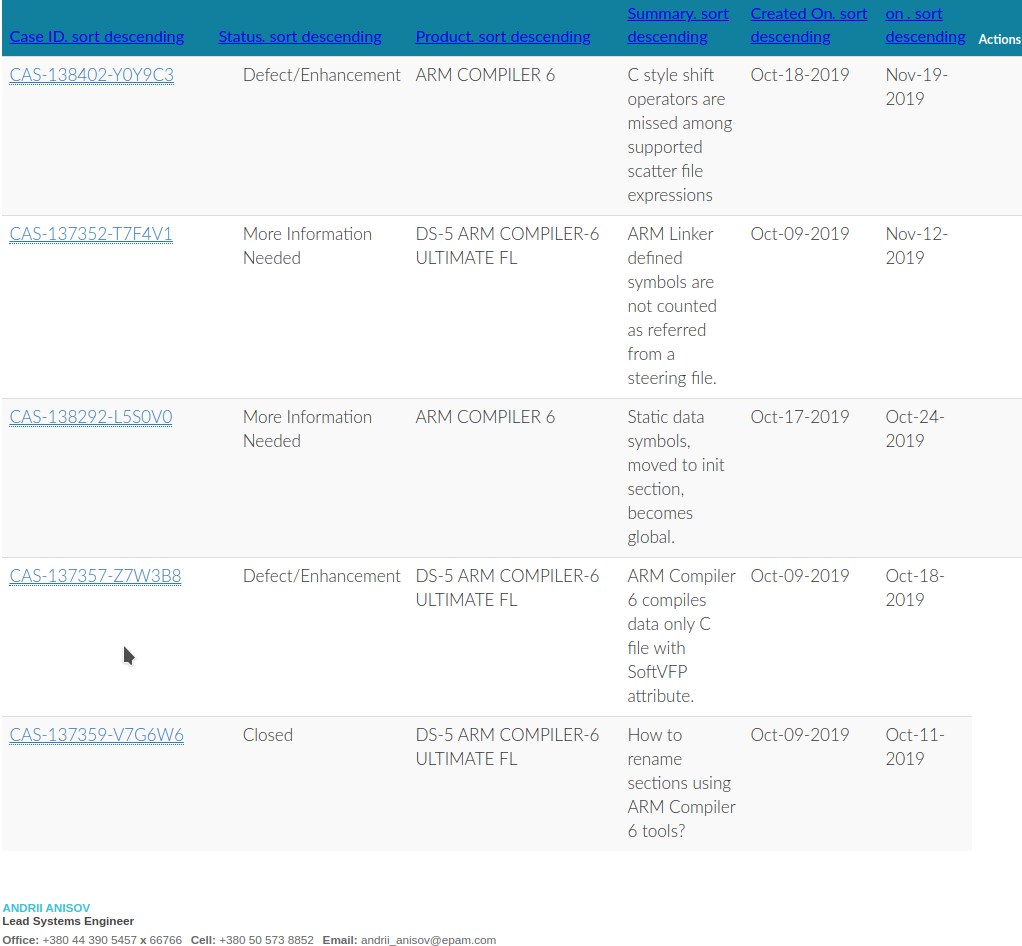Sort table by Case ID column
This screenshot has height=946, width=1022.
(96, 37)
